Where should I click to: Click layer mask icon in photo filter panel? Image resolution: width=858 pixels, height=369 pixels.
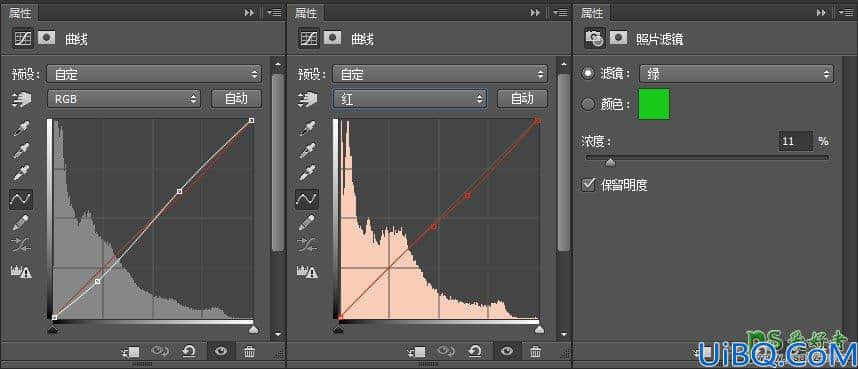pos(618,38)
